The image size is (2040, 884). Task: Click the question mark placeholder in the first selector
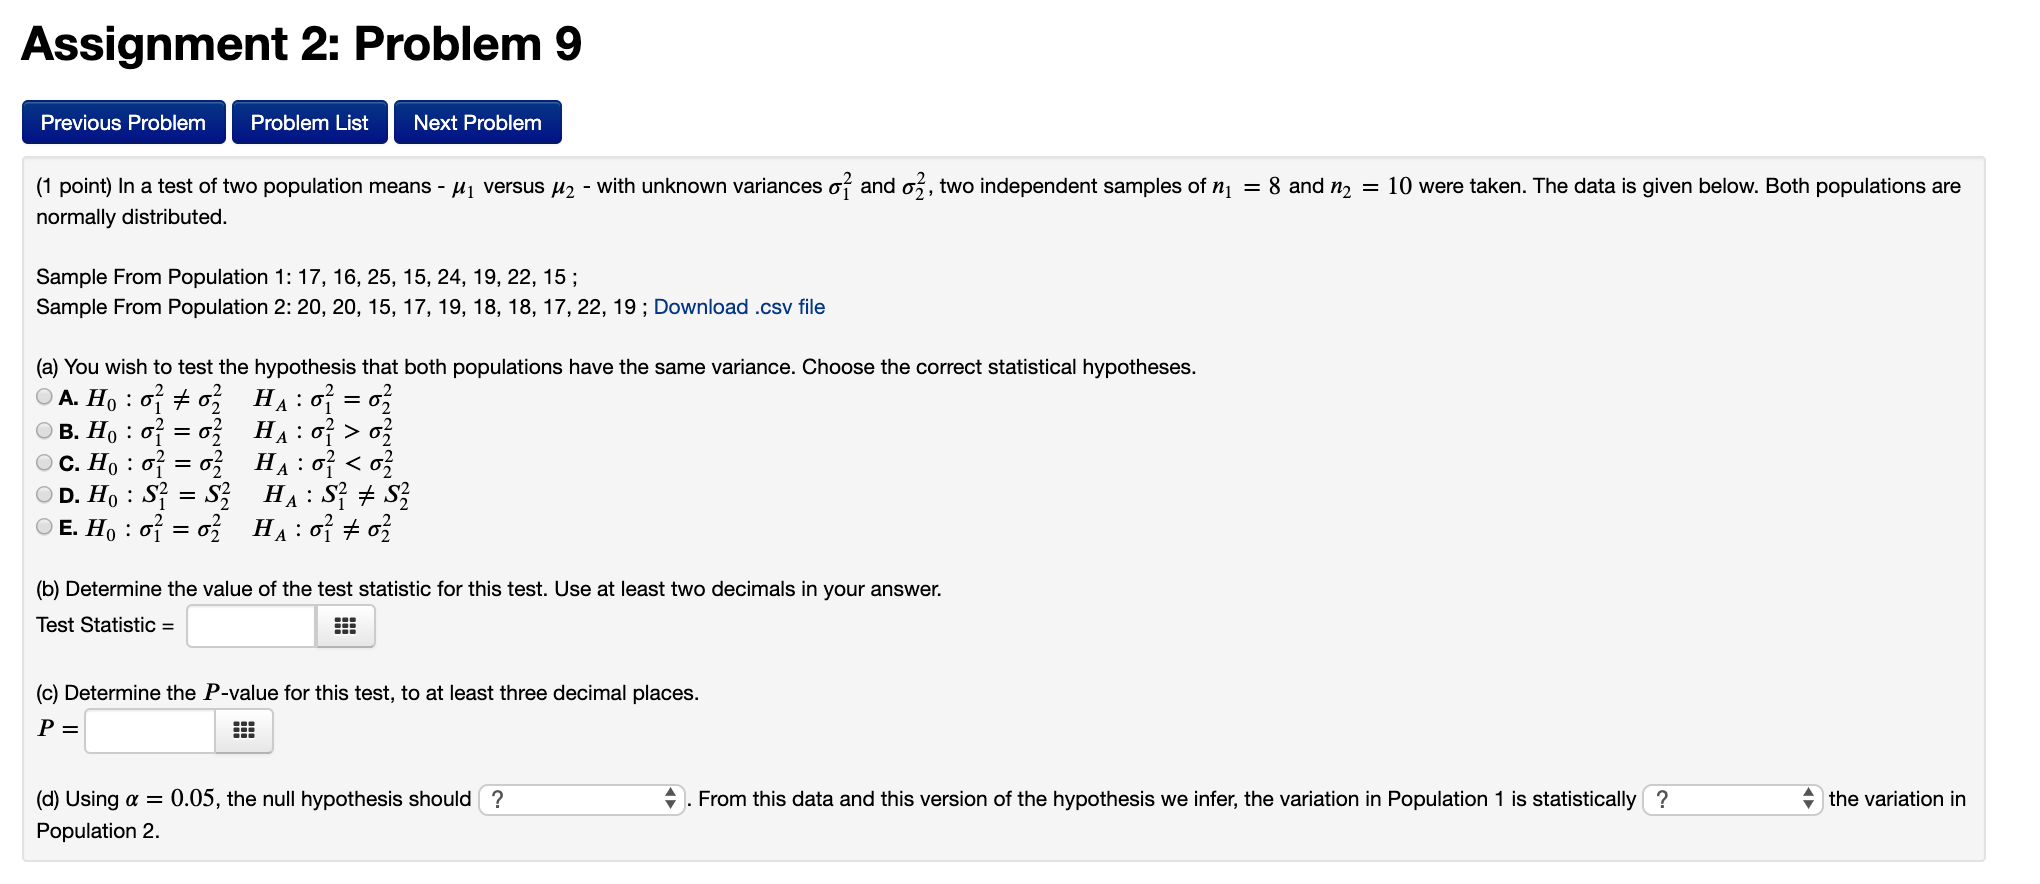pyautogui.click(x=498, y=799)
